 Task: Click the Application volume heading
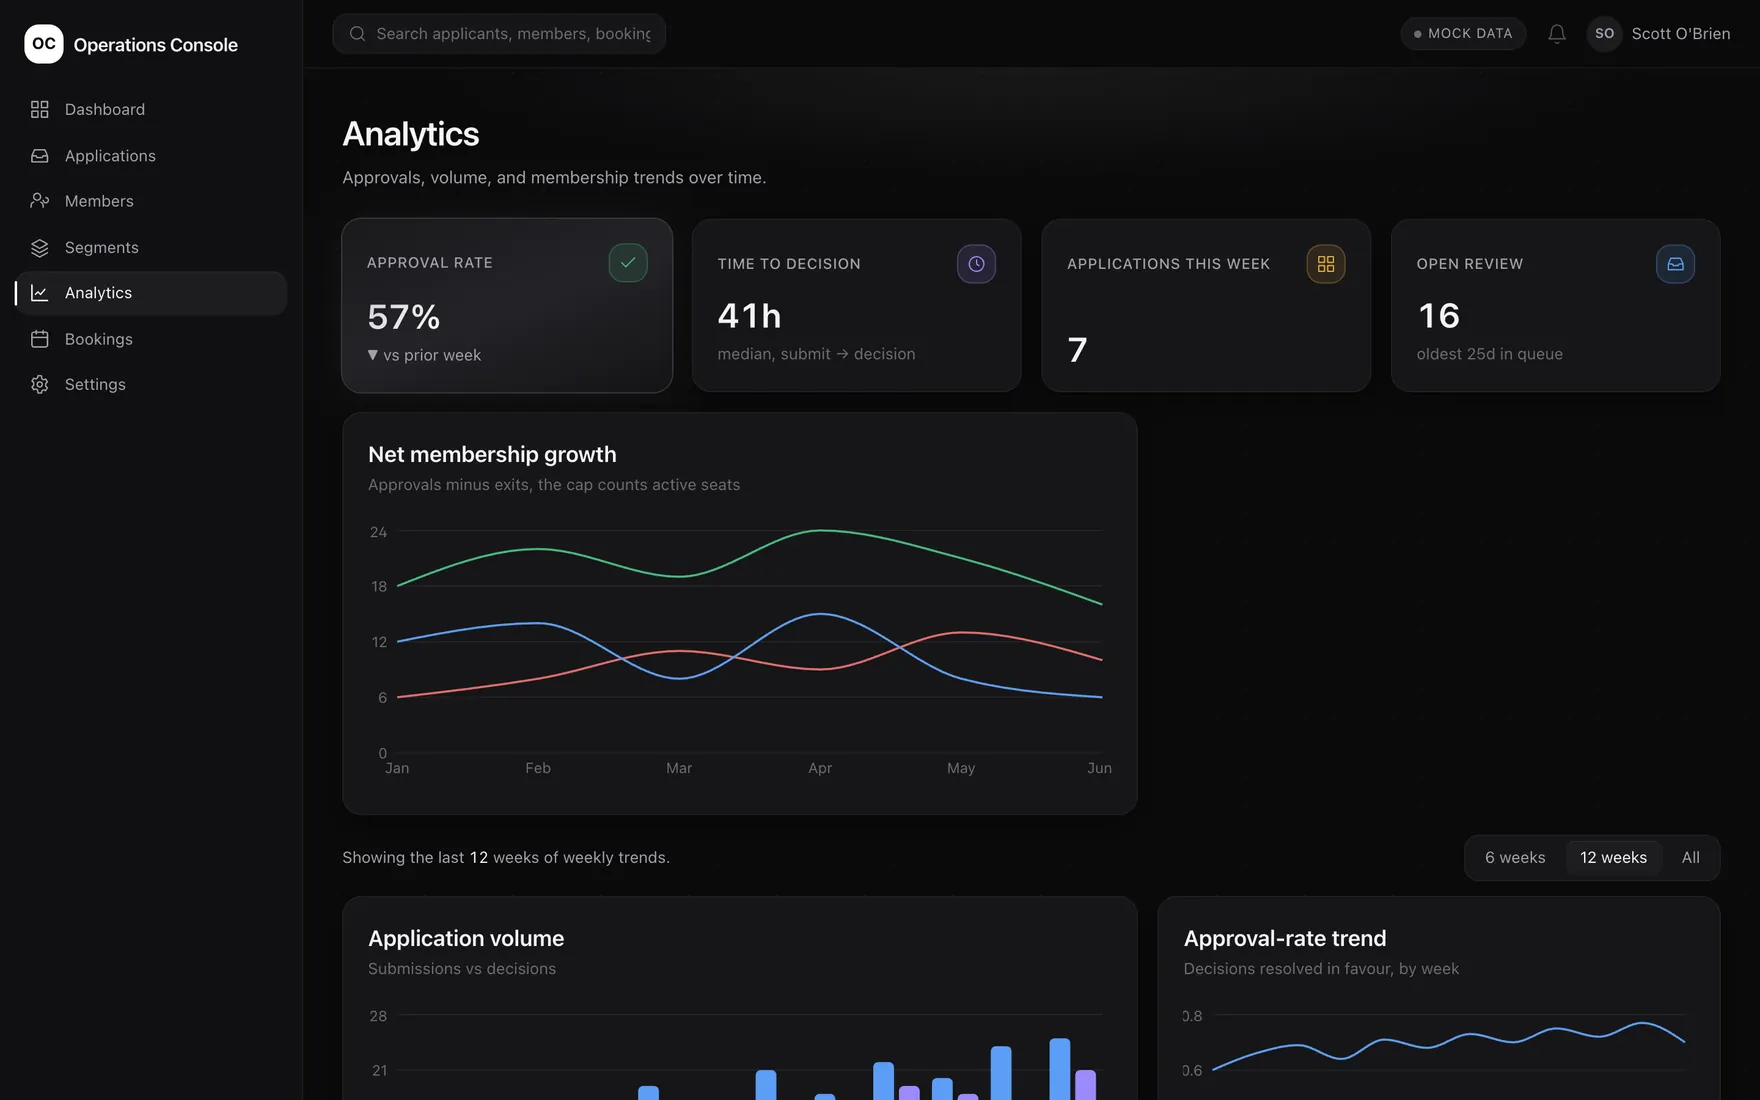point(466,938)
